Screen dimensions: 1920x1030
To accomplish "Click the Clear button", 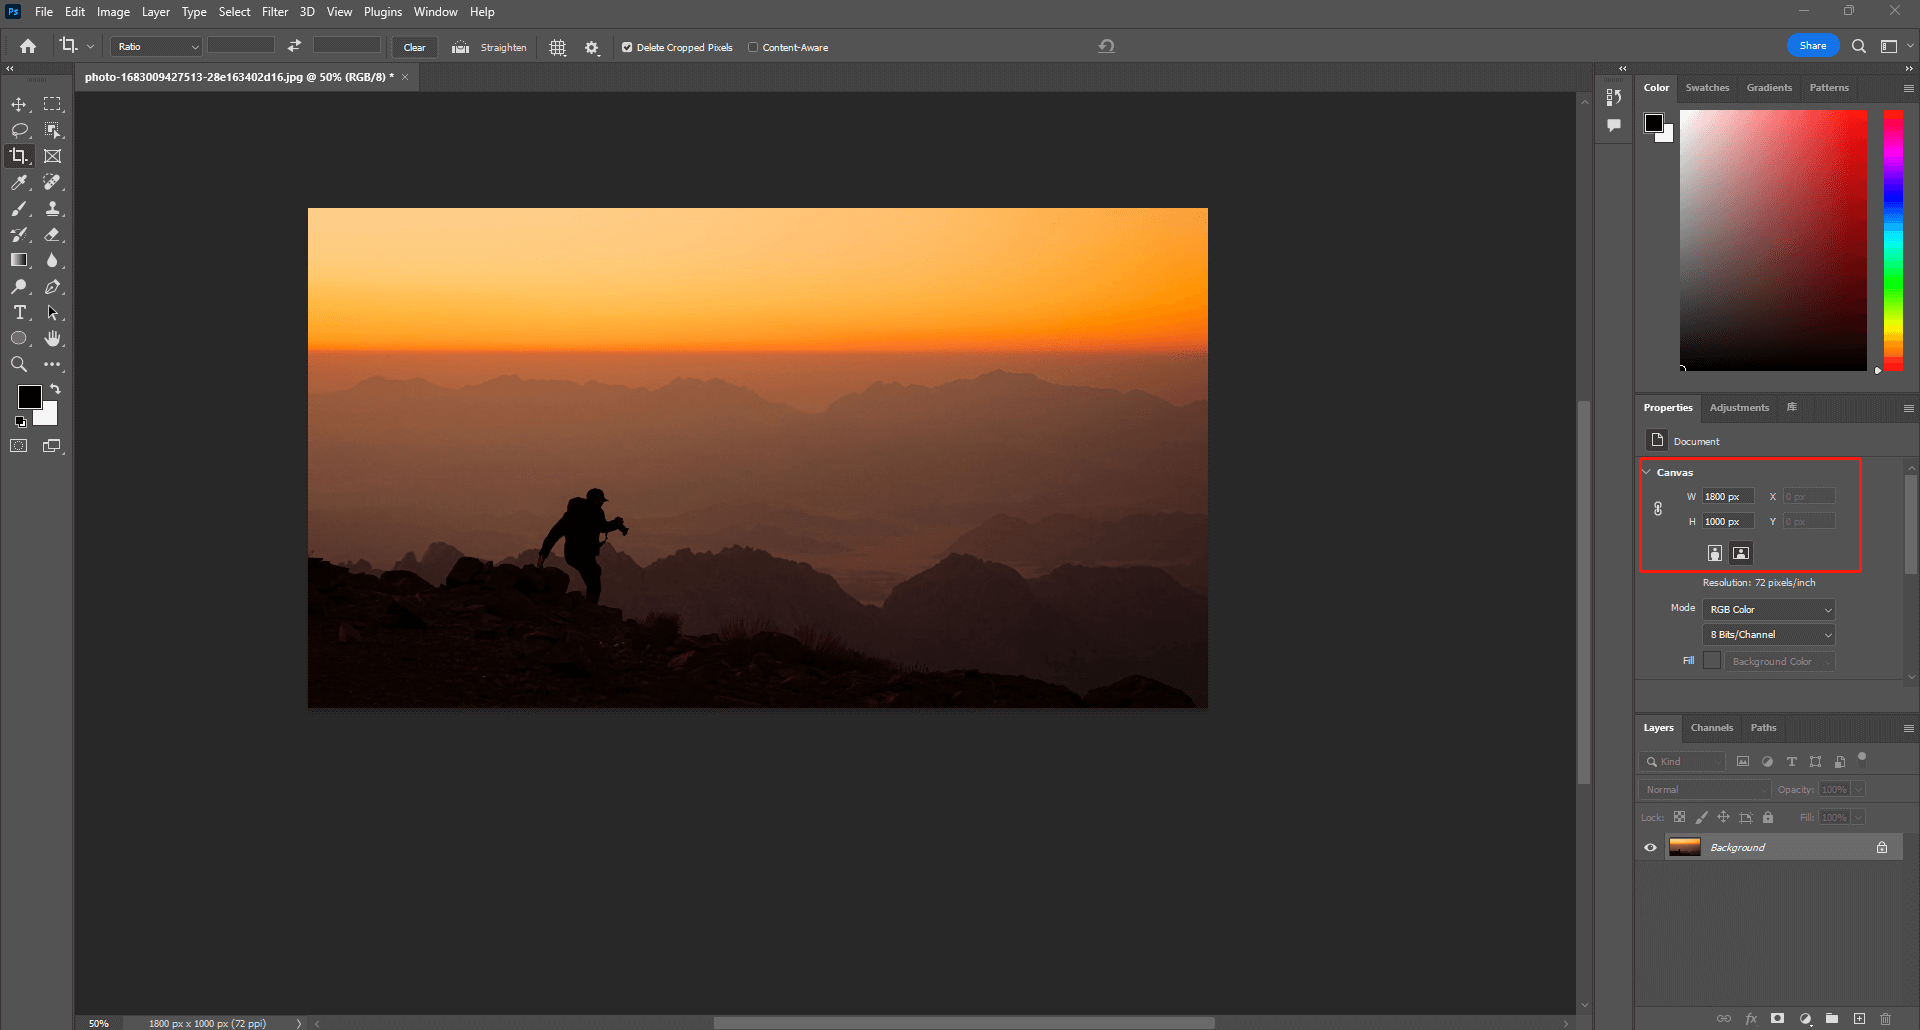I will 414,47.
